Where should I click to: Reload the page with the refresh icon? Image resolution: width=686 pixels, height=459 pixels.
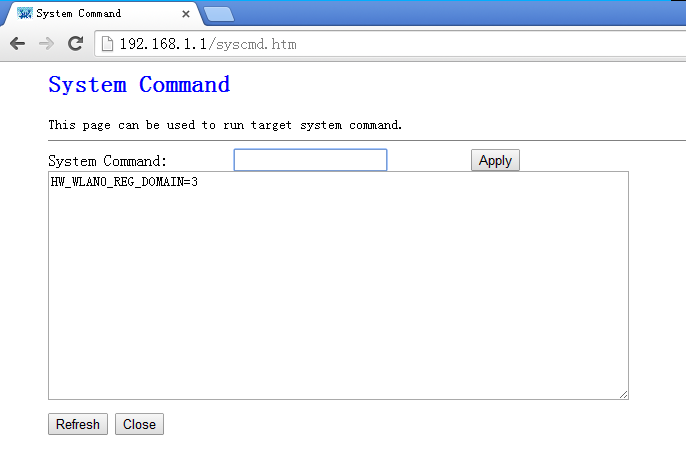pyautogui.click(x=76, y=43)
